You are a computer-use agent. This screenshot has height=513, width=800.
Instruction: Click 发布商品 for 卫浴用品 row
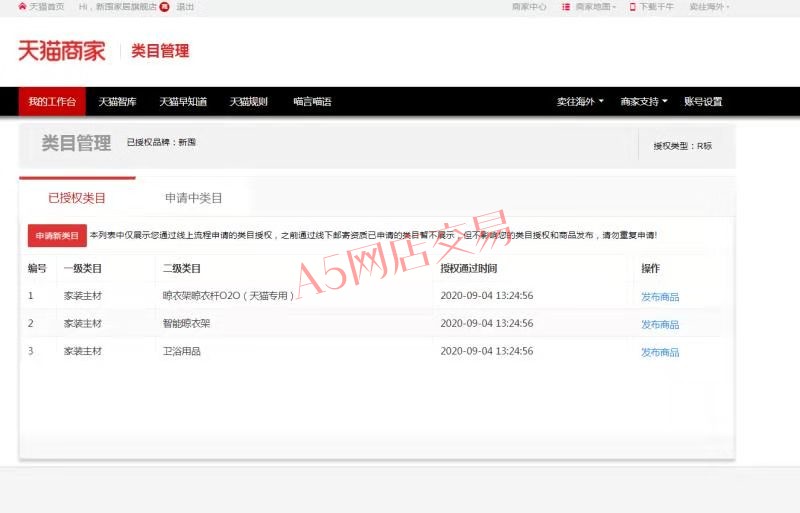click(x=660, y=352)
